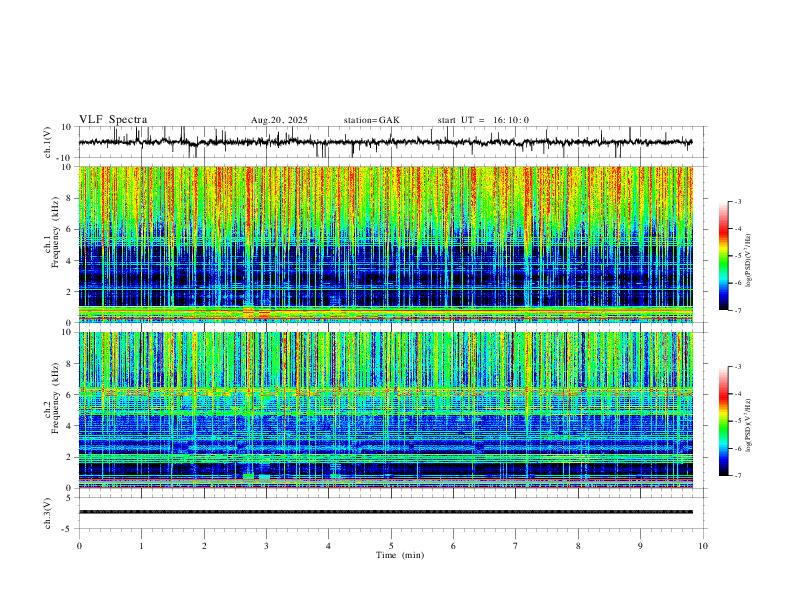Click time axis tick label '4'
The width and height of the screenshot is (792, 612).
coord(328,546)
